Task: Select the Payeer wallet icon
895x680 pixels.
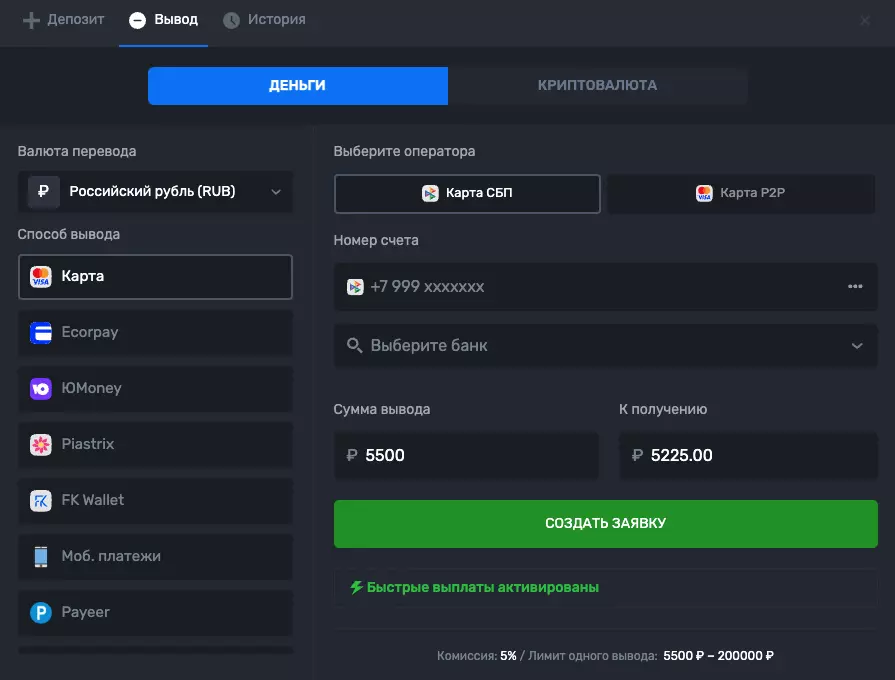Action: pos(40,613)
